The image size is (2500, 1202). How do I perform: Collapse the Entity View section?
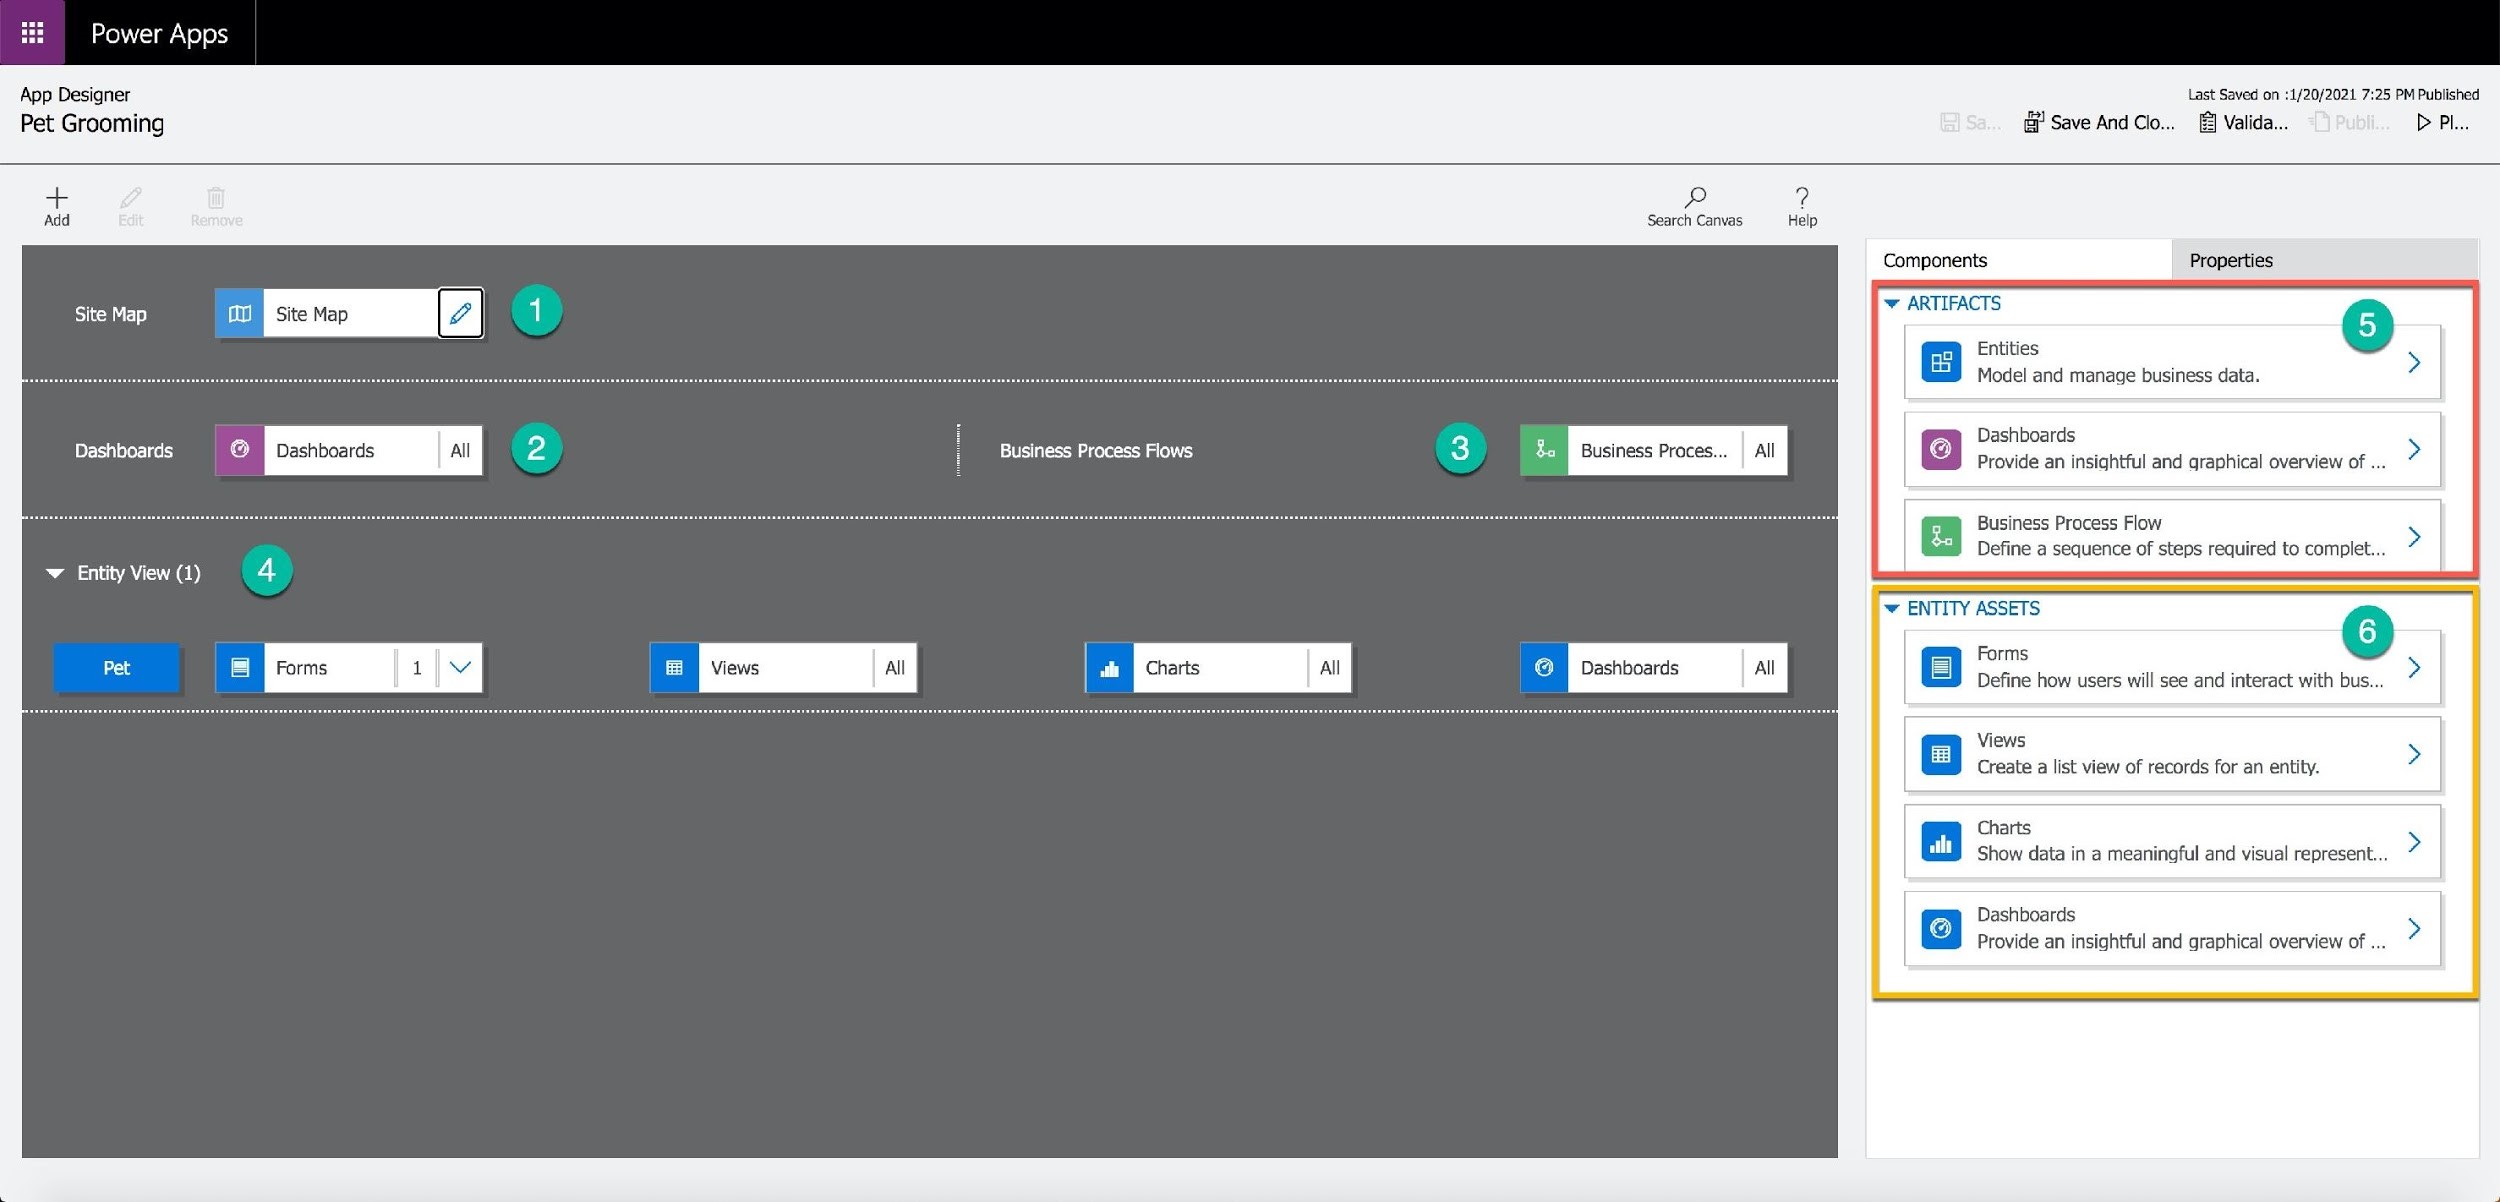tap(55, 573)
